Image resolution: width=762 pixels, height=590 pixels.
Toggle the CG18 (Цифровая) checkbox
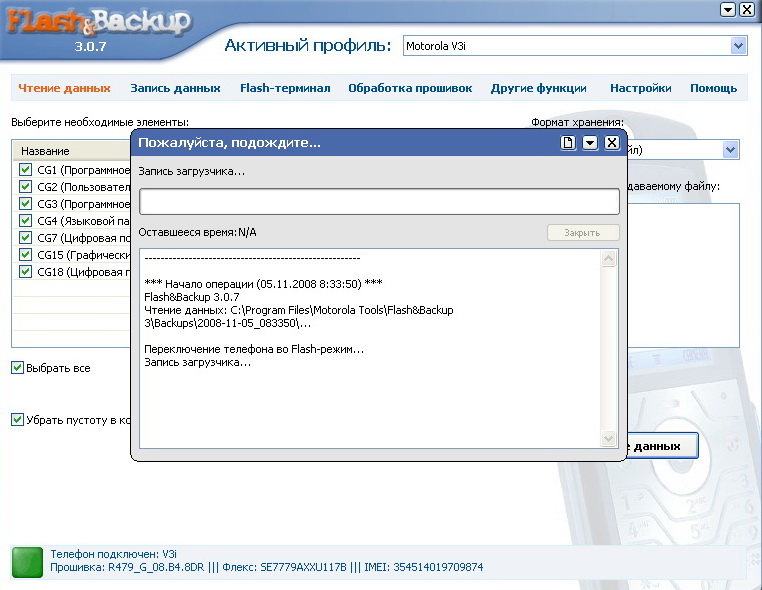coord(25,272)
